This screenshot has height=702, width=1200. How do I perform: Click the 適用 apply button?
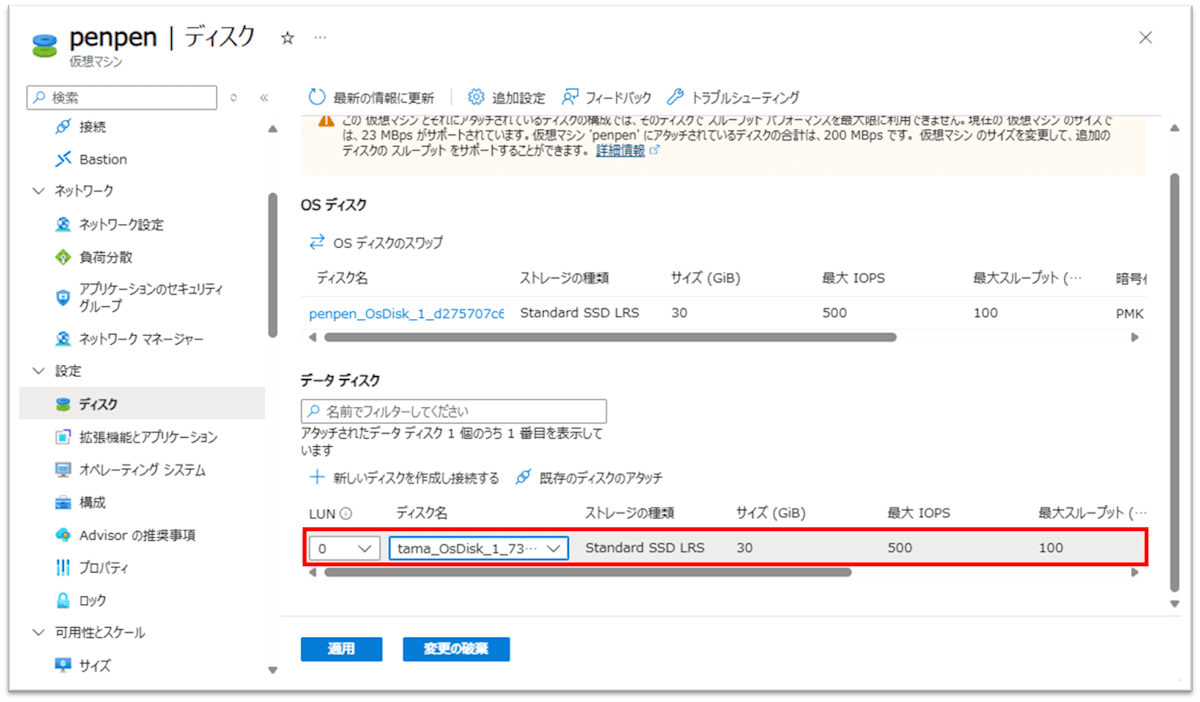tap(341, 649)
